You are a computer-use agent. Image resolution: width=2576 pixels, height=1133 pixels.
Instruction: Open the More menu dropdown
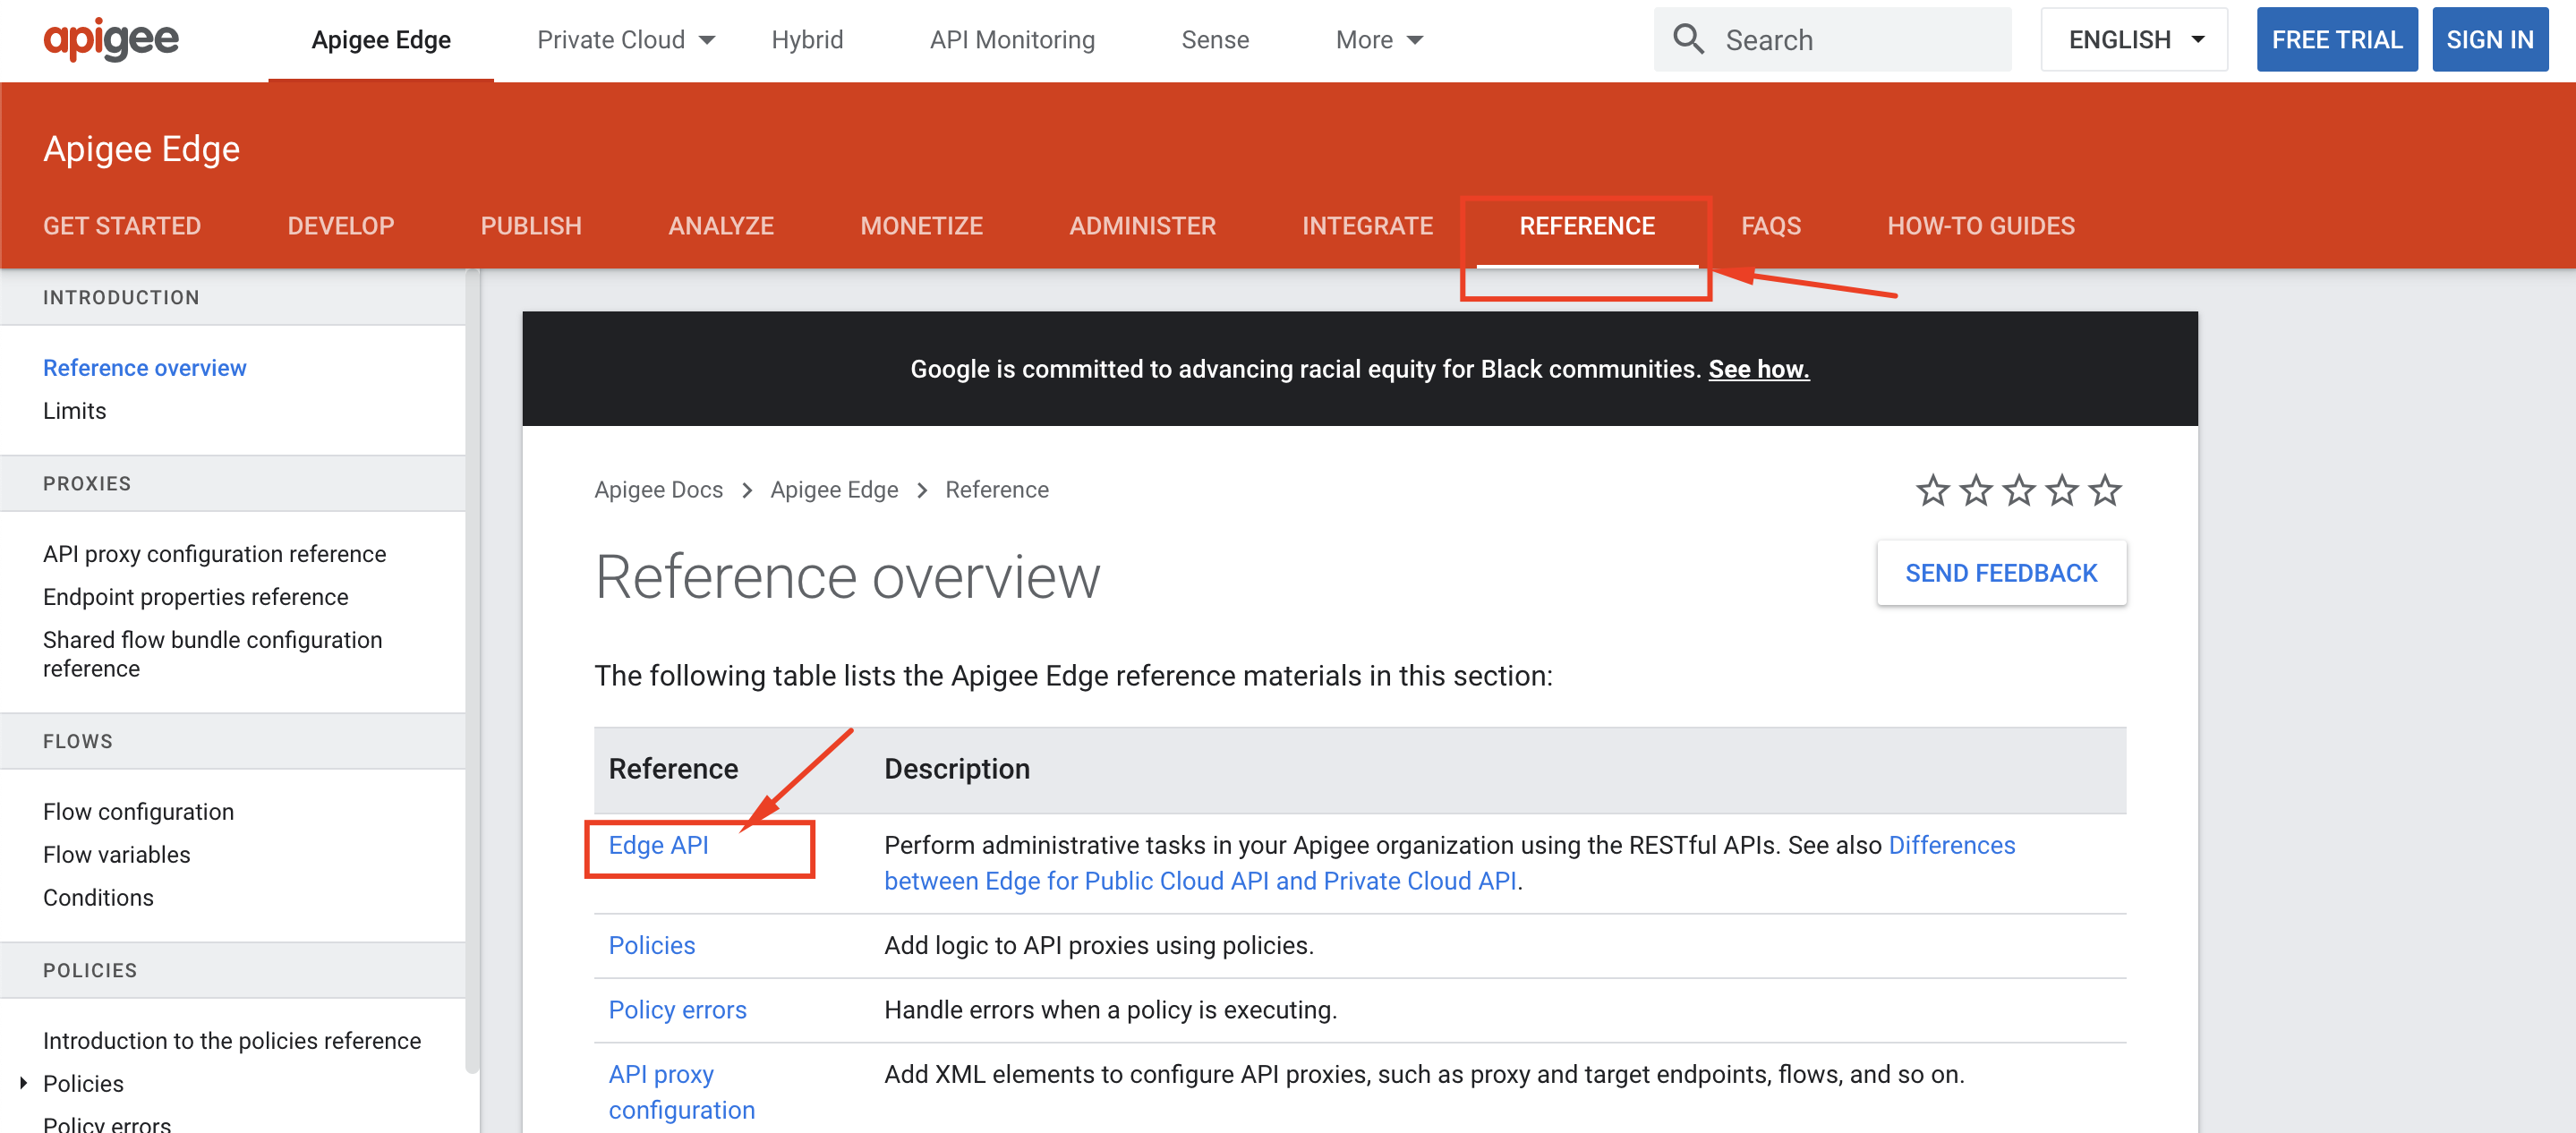1379,40
